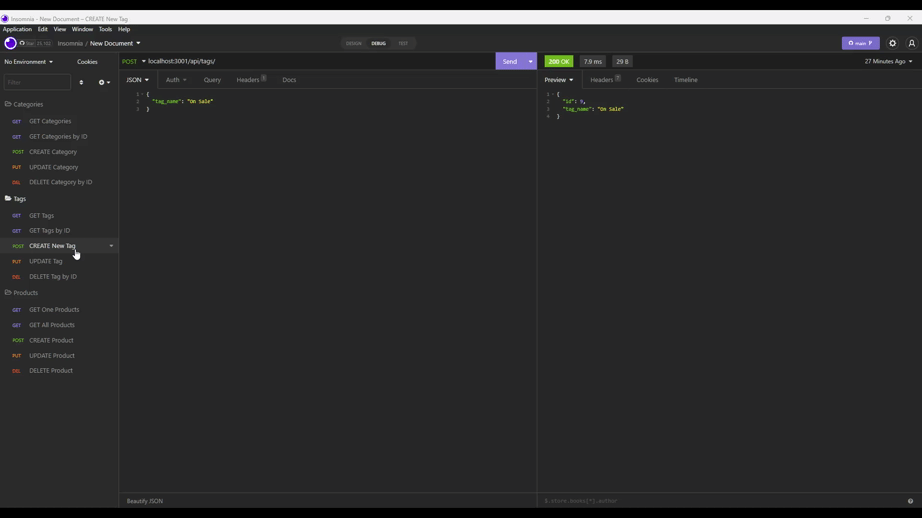Click Beautify JSON
922x518 pixels.
[145, 501]
